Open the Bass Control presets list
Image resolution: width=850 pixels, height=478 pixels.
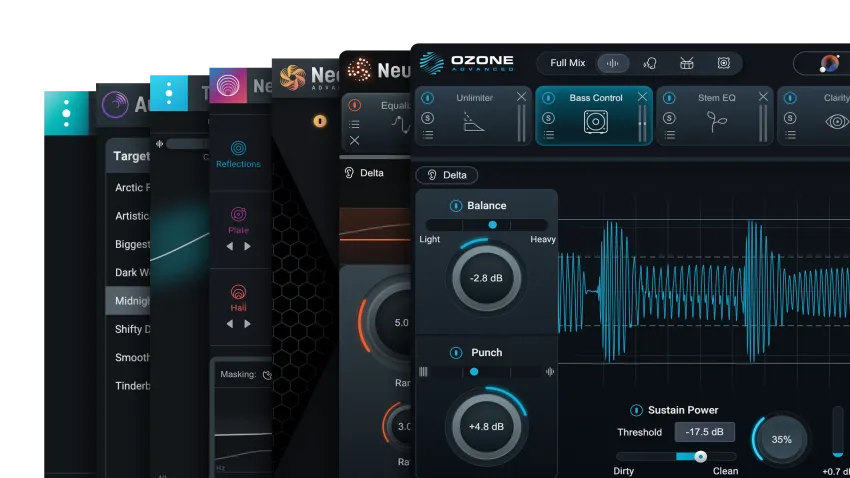coord(548,135)
